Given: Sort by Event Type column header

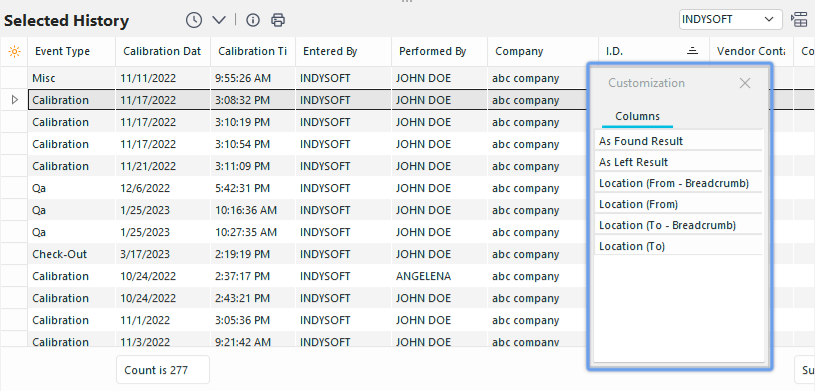Looking at the screenshot, I should click(71, 51).
